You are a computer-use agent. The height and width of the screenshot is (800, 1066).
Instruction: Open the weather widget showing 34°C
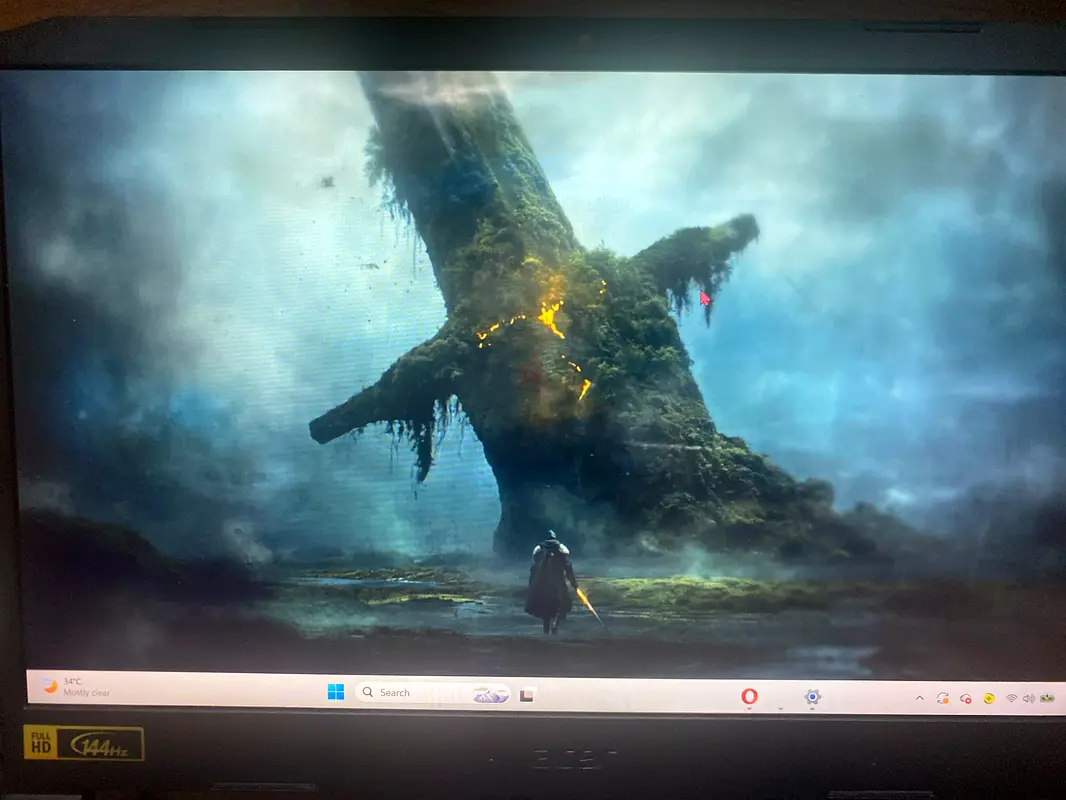[x=76, y=686]
